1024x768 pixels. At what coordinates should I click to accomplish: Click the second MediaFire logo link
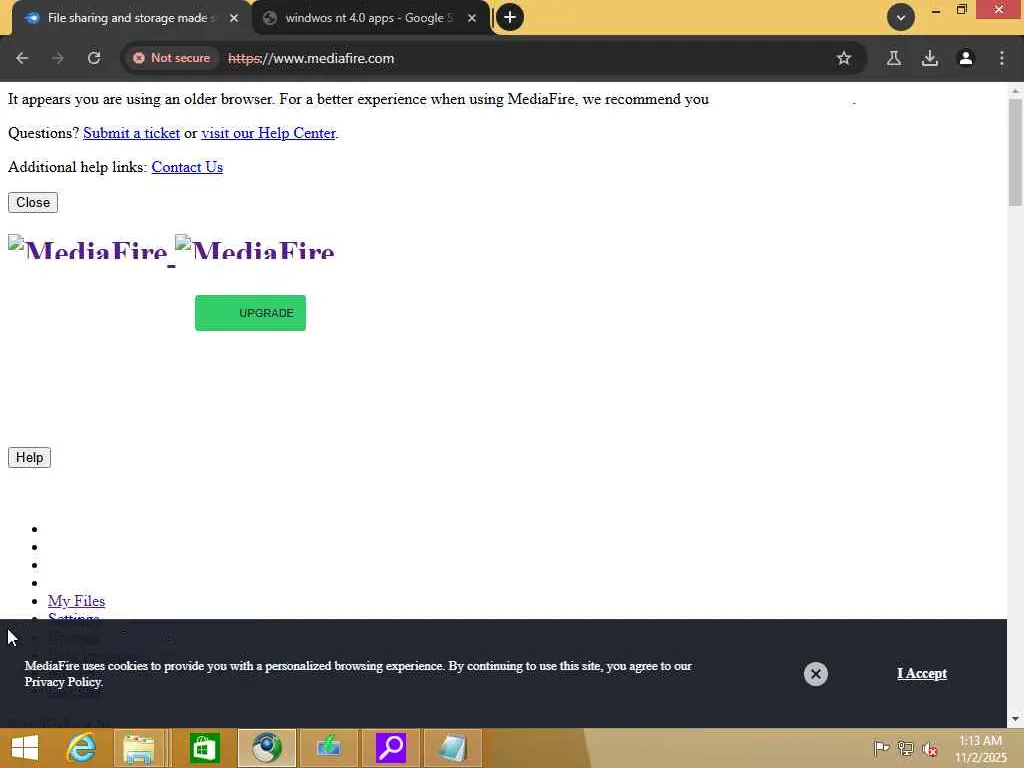pos(255,248)
